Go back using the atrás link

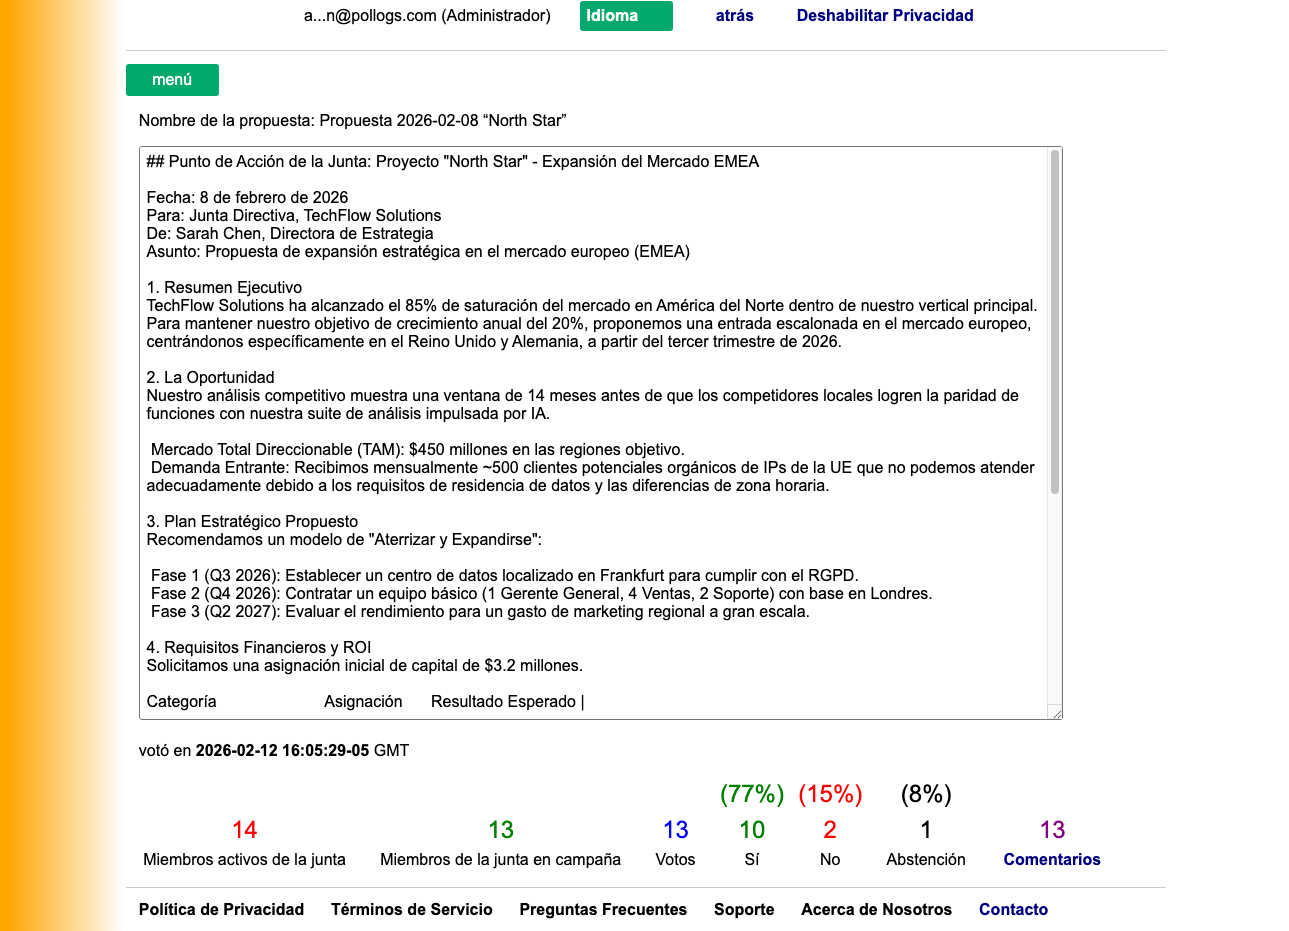[x=734, y=16]
